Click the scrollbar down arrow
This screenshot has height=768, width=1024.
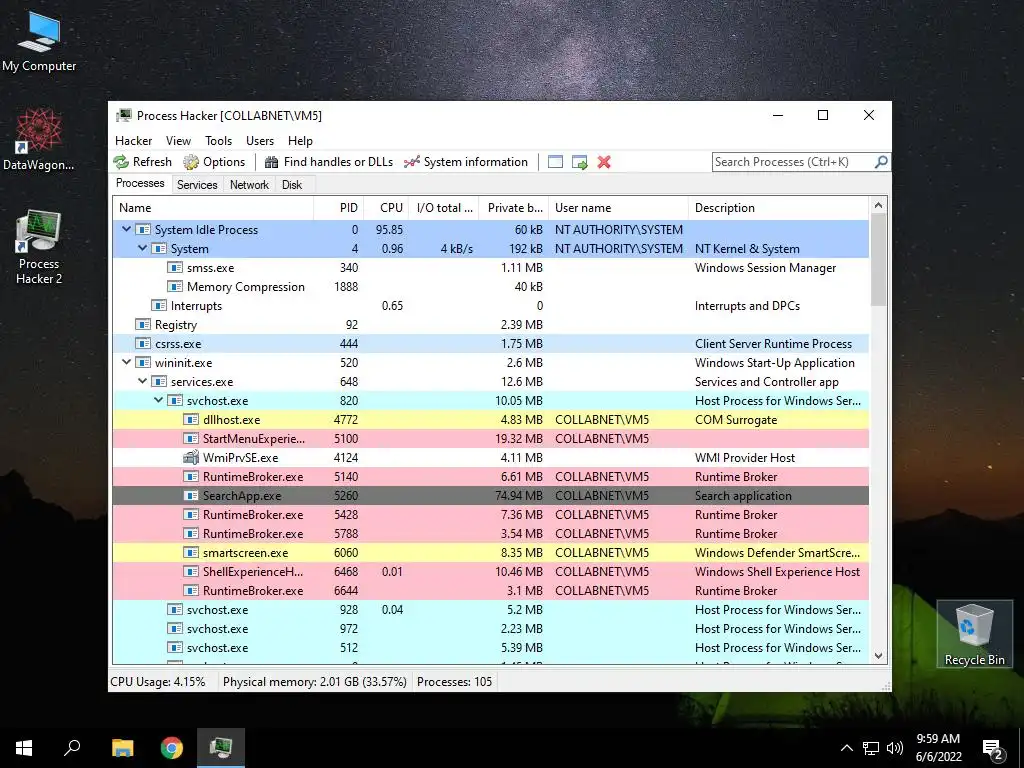point(878,656)
